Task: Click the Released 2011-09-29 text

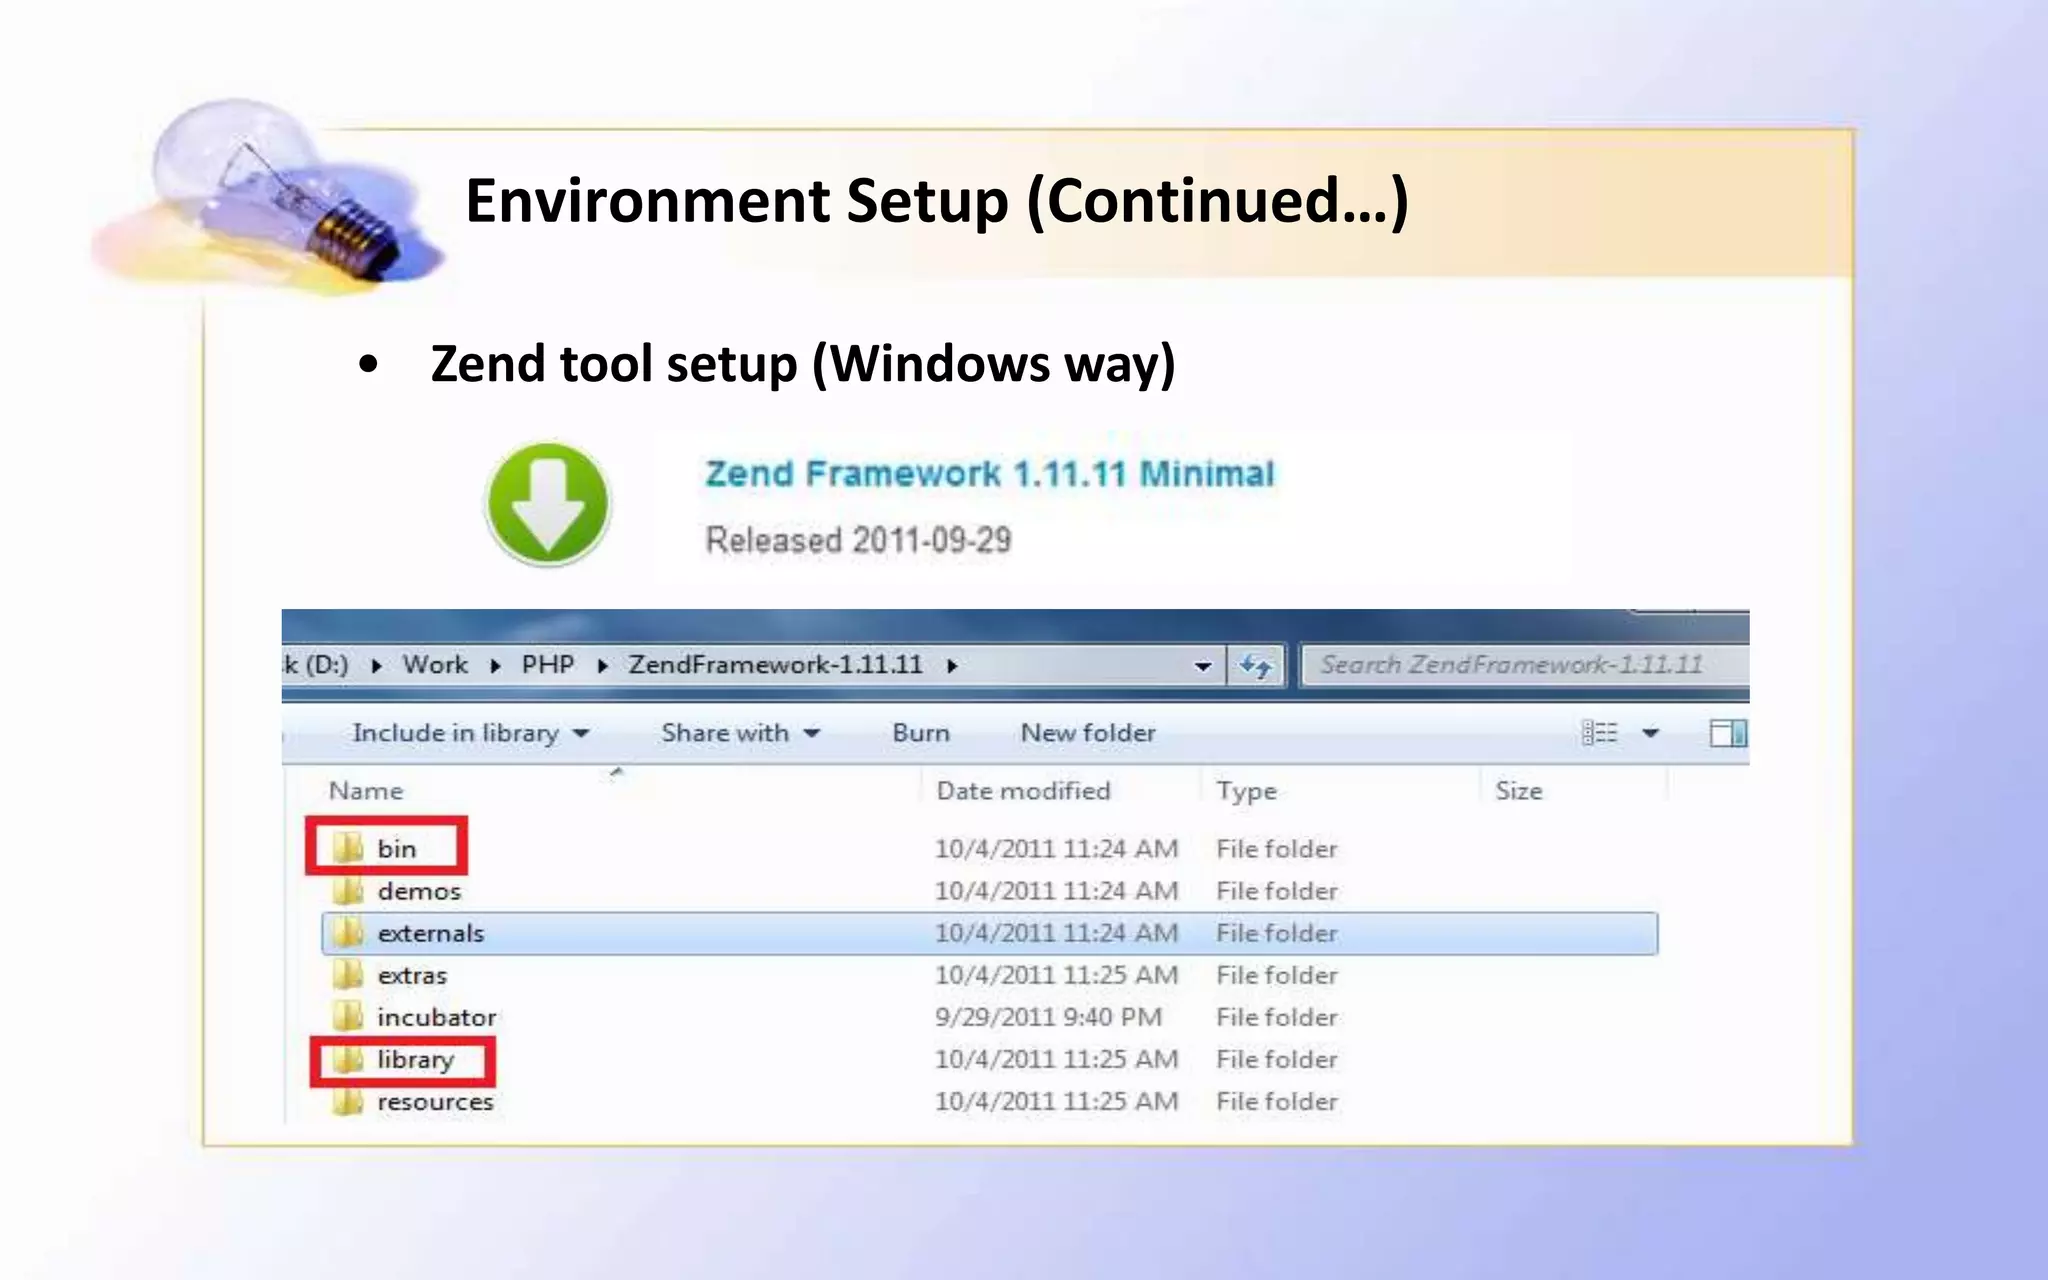Action: [858, 540]
